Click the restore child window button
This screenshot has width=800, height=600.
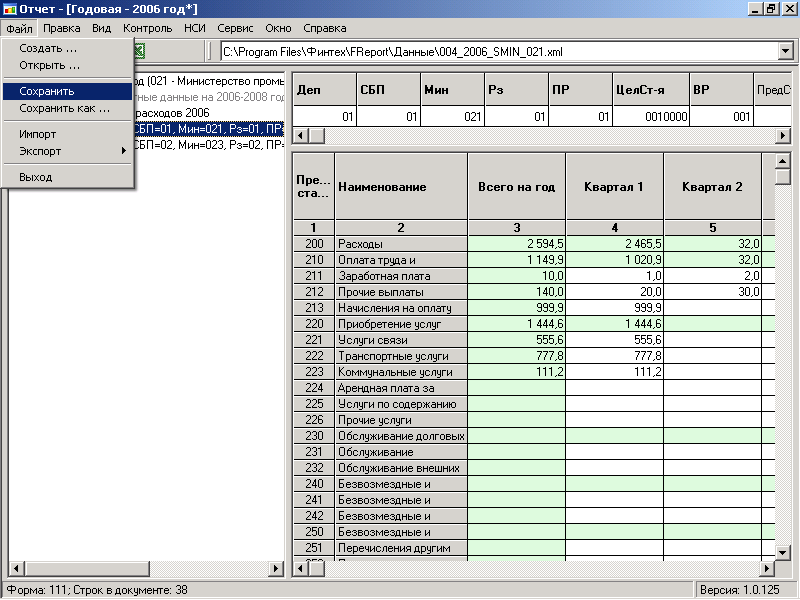[x=770, y=9]
